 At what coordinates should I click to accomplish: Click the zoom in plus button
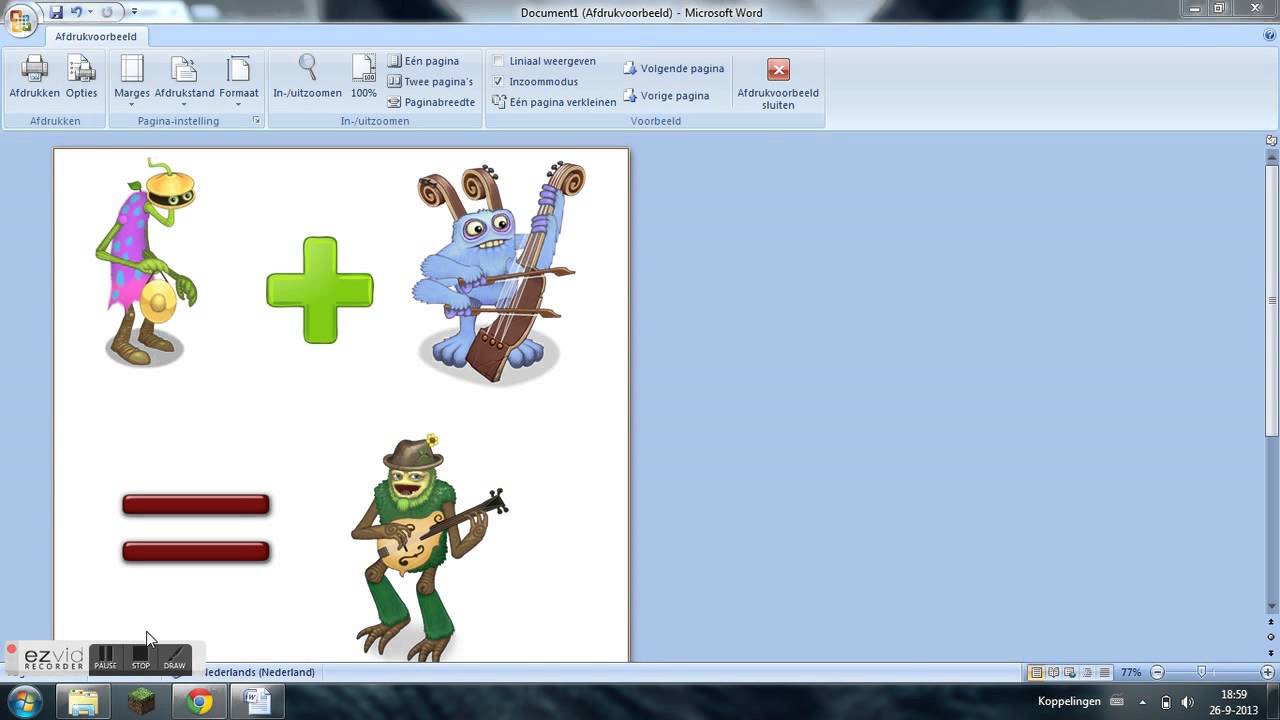coord(1268,672)
